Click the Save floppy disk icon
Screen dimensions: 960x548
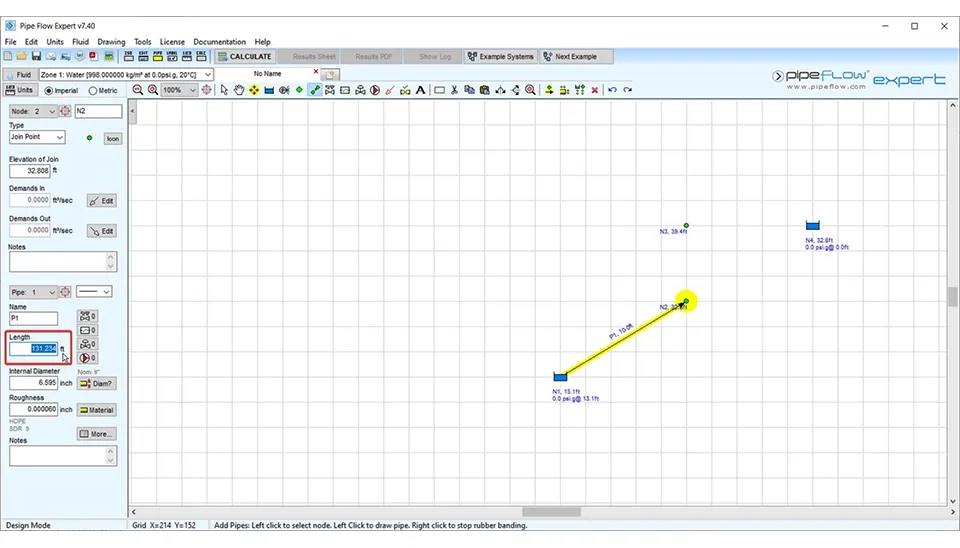coord(36,57)
